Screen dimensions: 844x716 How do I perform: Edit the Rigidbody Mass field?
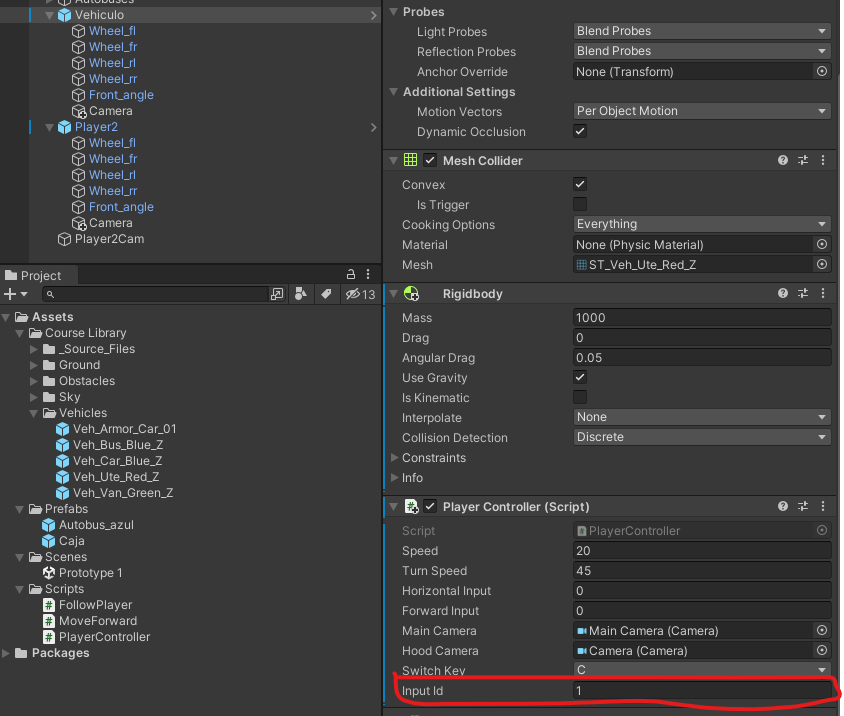(x=702, y=318)
